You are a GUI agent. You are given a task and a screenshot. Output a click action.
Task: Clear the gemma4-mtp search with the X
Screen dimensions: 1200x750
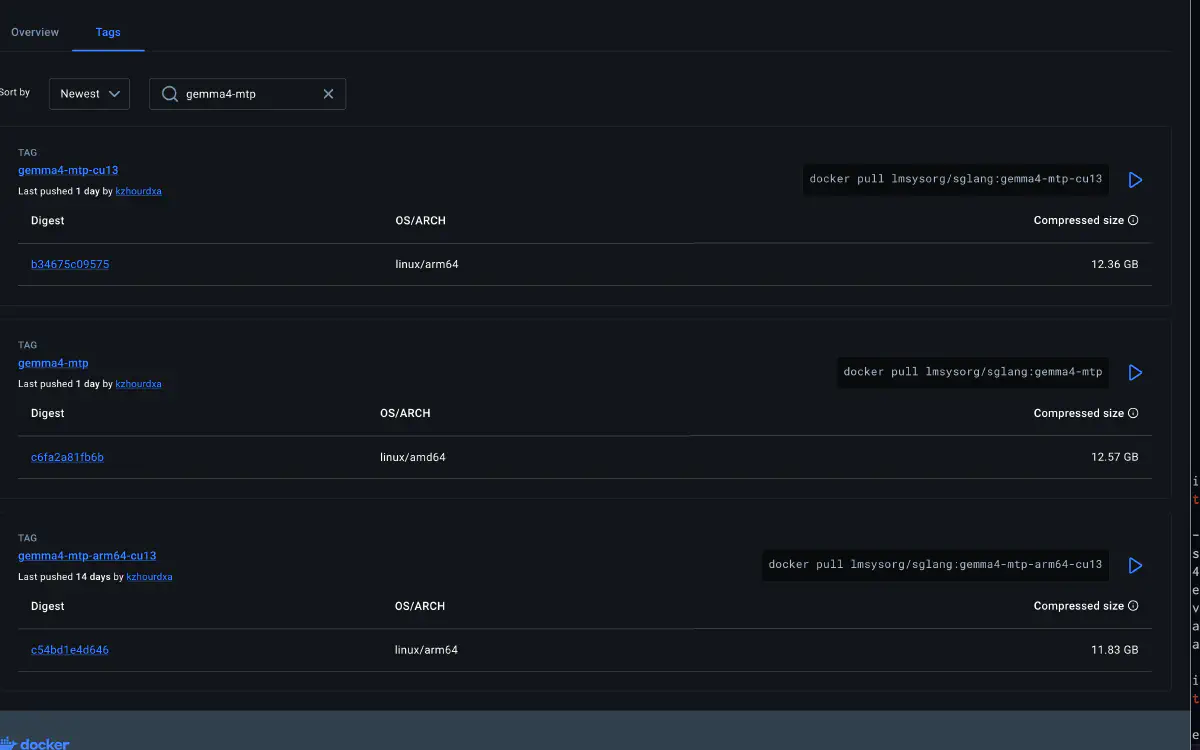point(328,94)
